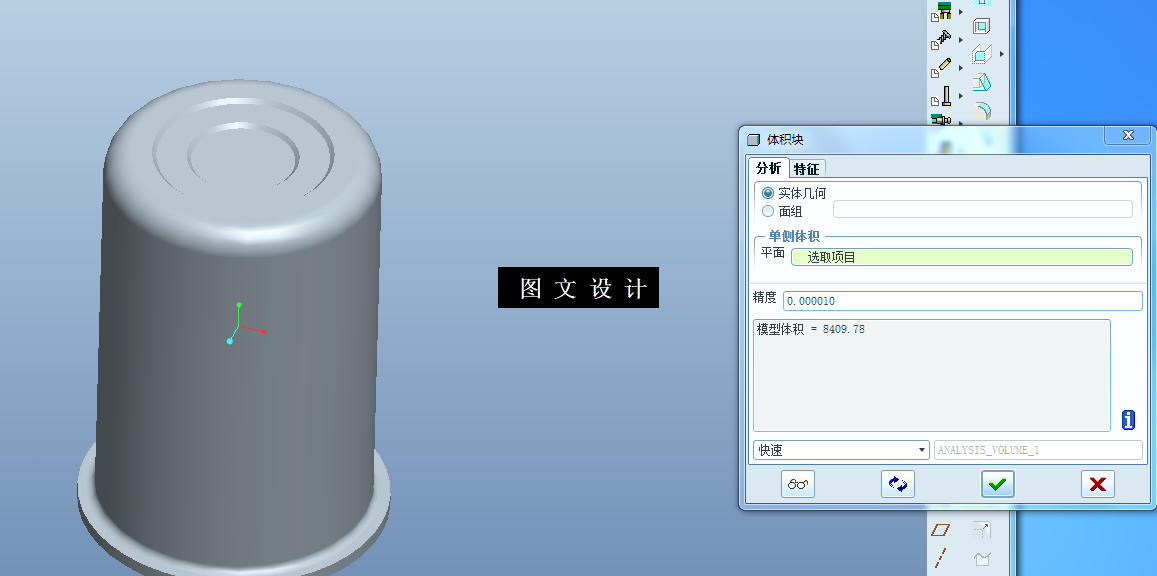Preview the analysis with glasses button

pyautogui.click(x=798, y=484)
